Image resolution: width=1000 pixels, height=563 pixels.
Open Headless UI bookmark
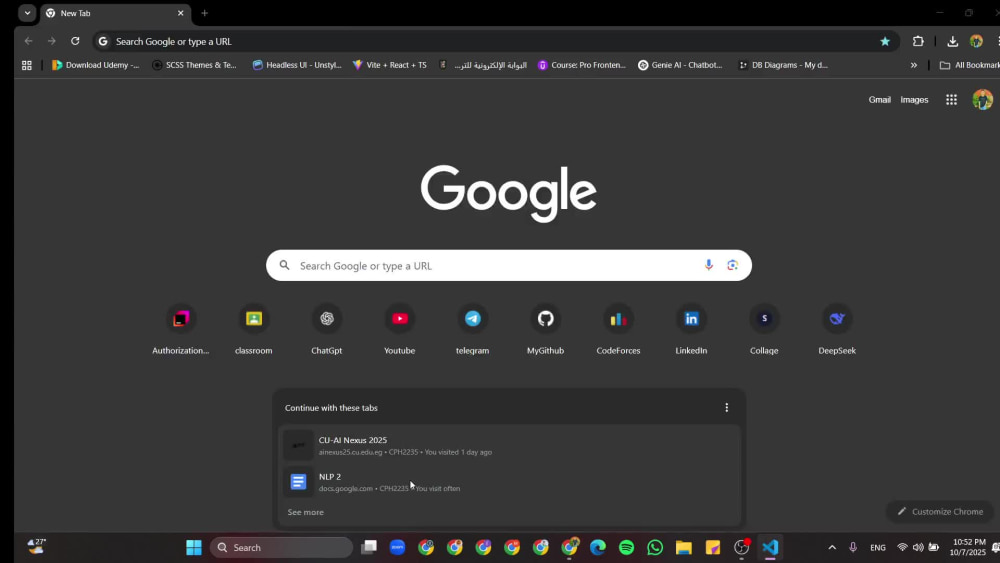click(297, 65)
